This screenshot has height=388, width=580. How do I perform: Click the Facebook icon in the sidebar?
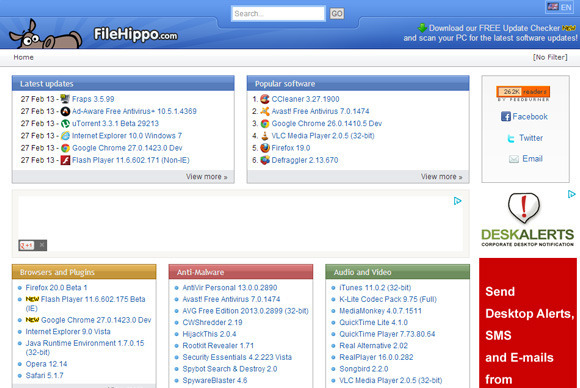[x=506, y=117]
